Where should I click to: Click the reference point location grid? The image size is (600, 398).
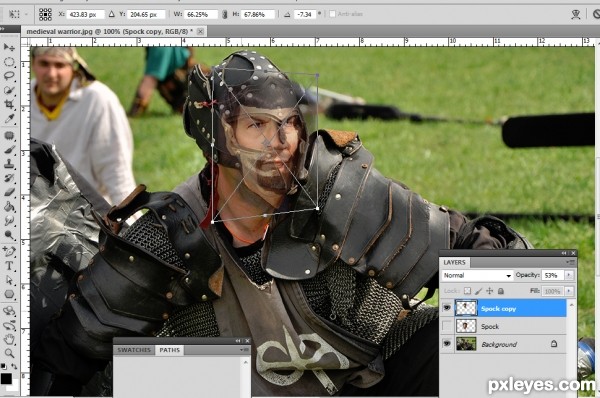tap(45, 15)
